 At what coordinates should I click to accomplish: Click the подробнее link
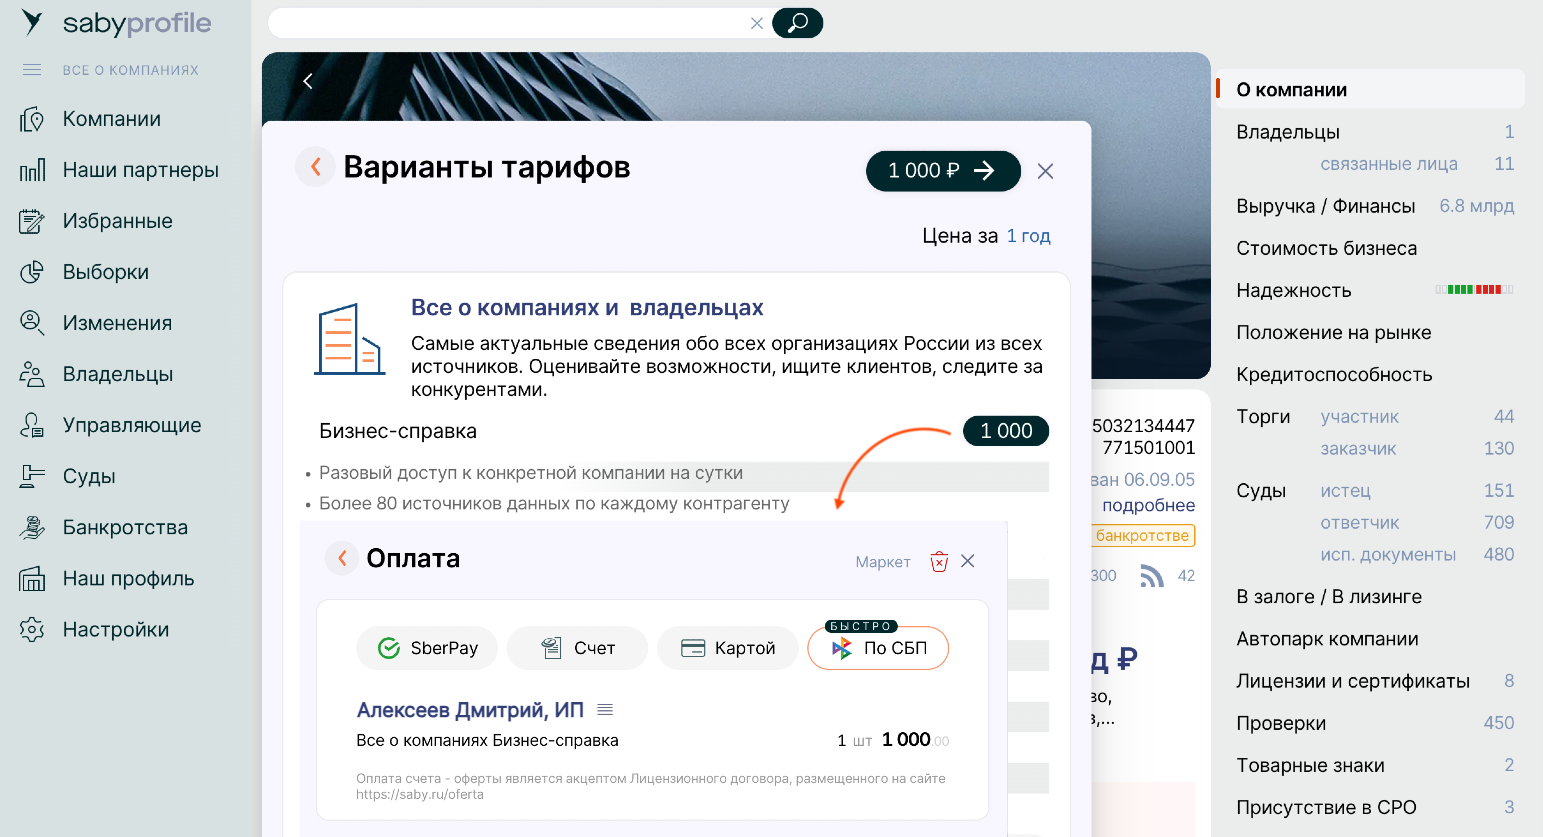coord(1148,505)
